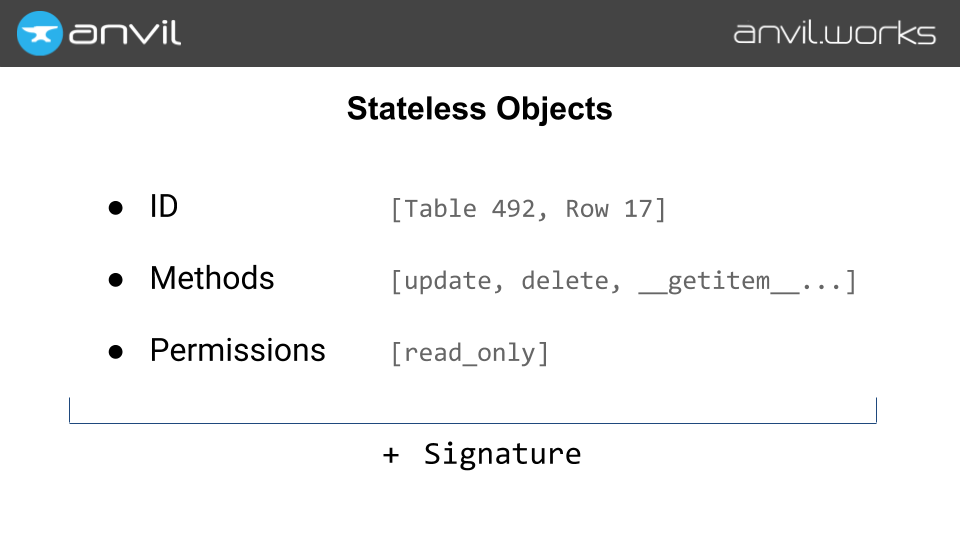Image resolution: width=960 pixels, height=540 pixels.
Task: Click the bullet point beside ID
Action: click(x=115, y=208)
